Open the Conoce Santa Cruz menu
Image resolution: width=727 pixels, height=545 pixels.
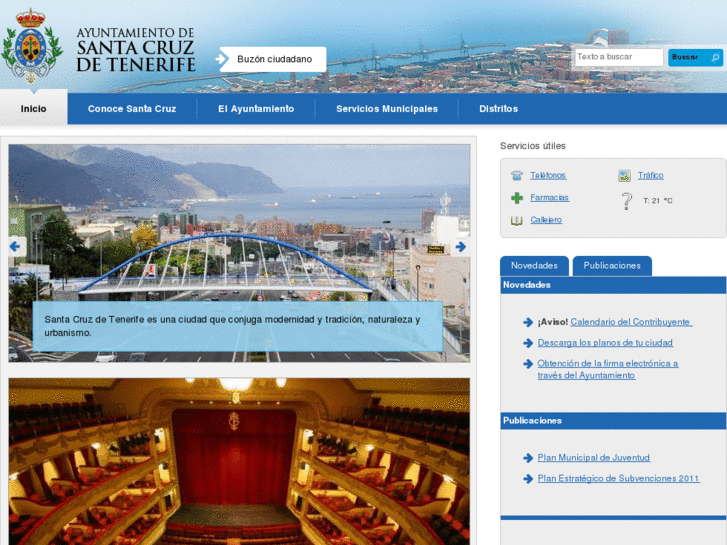coord(132,109)
